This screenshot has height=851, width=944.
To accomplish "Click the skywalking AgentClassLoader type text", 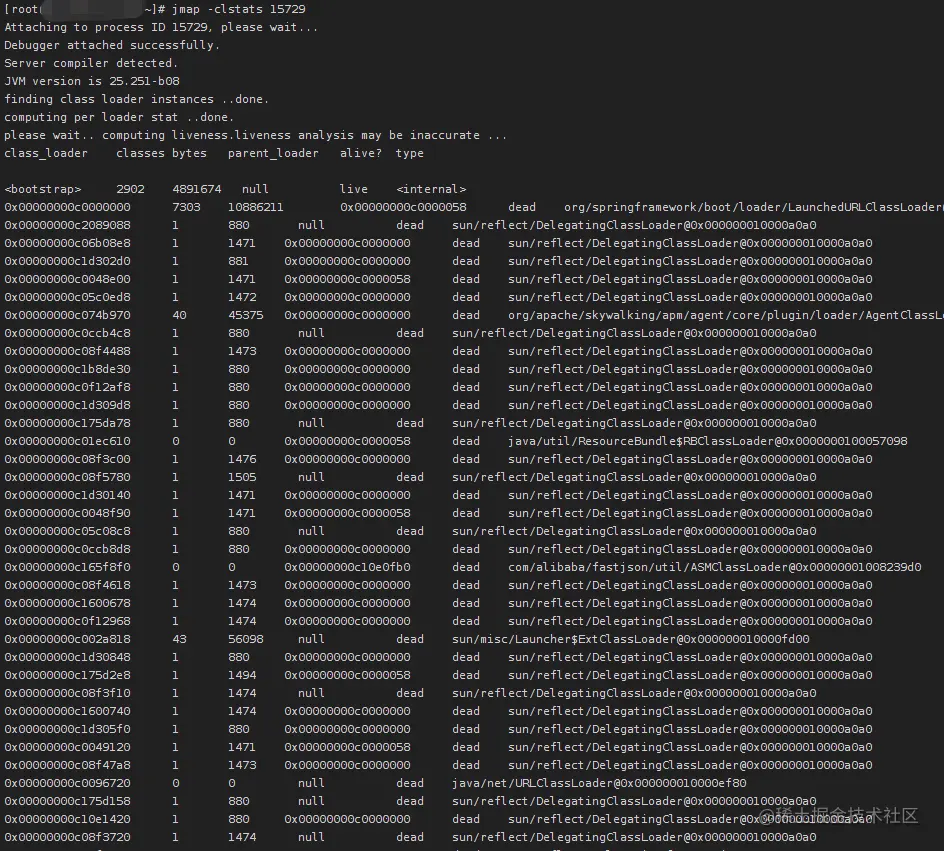I will (726, 315).
